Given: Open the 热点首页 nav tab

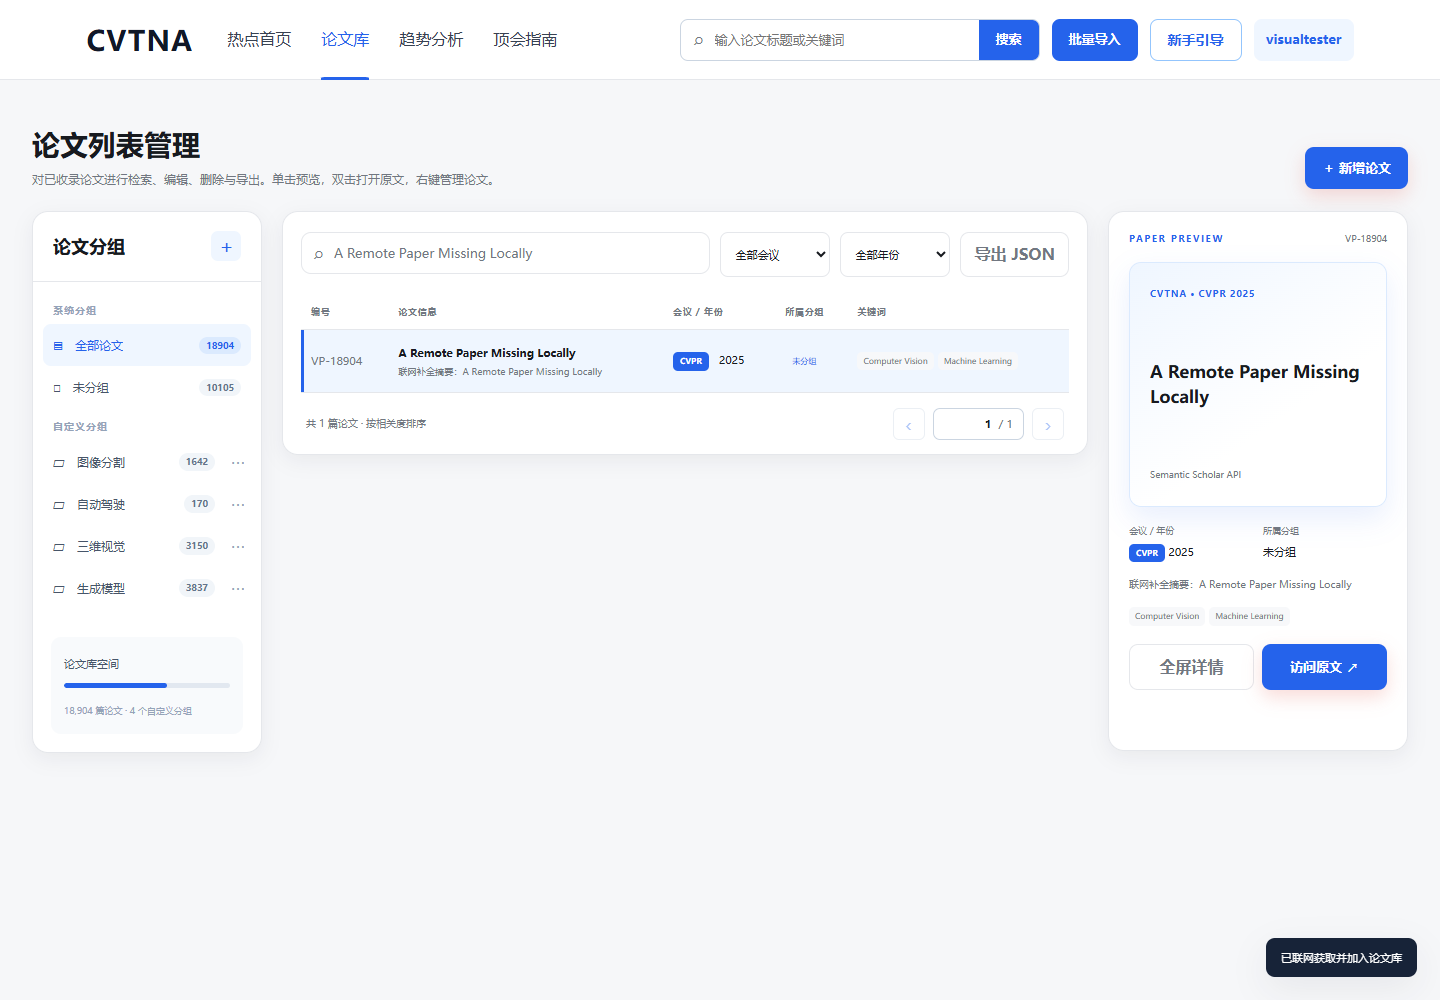Looking at the screenshot, I should pyautogui.click(x=259, y=40).
